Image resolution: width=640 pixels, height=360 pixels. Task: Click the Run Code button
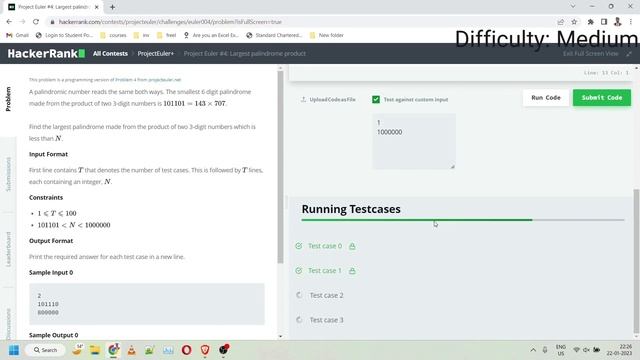[x=546, y=98]
